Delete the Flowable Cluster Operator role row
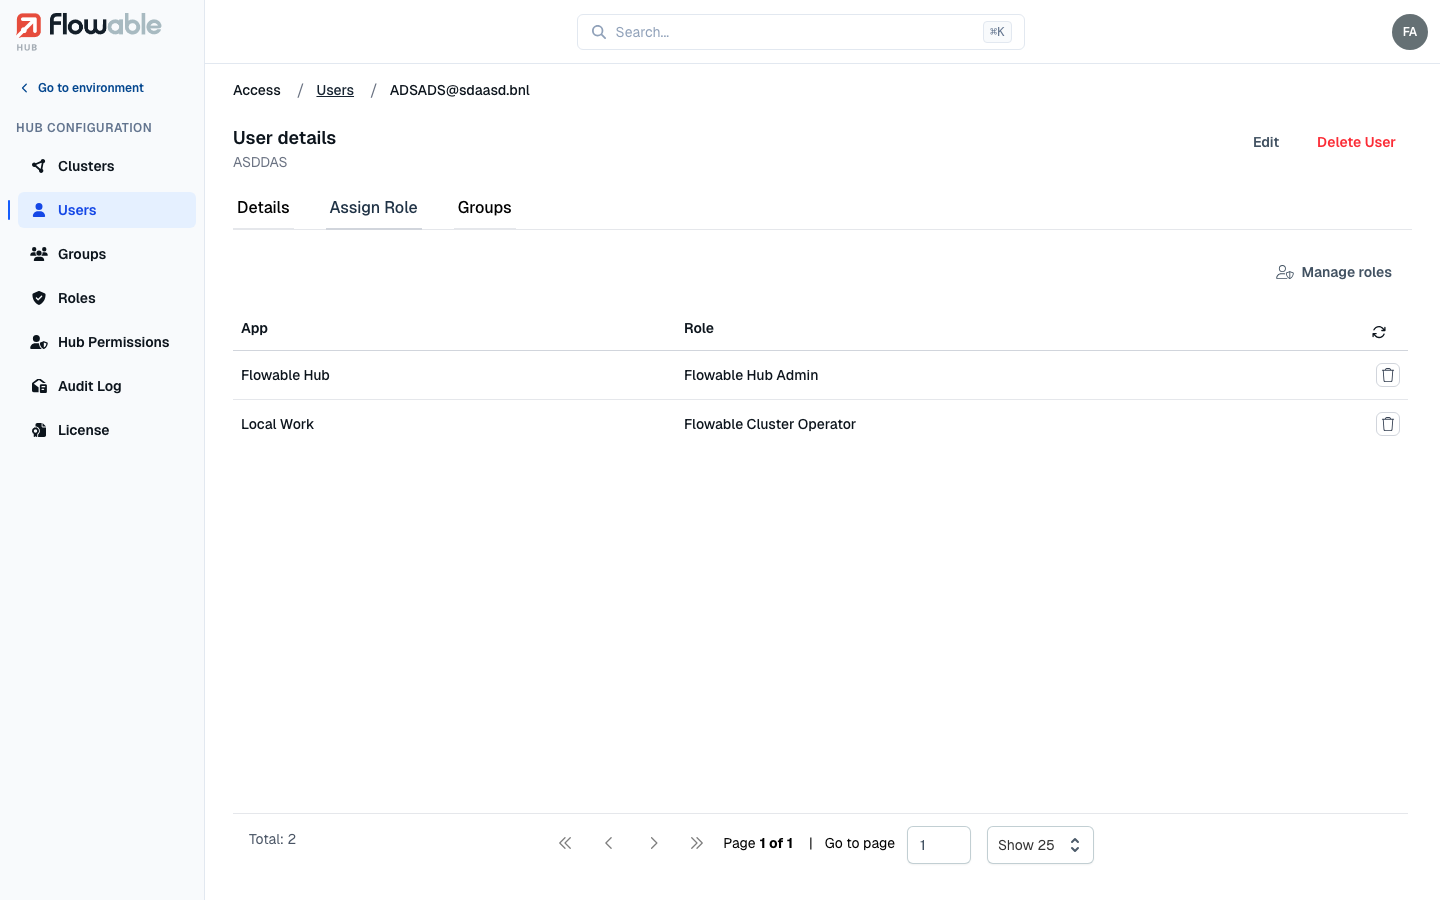This screenshot has width=1440, height=900. [x=1388, y=424]
